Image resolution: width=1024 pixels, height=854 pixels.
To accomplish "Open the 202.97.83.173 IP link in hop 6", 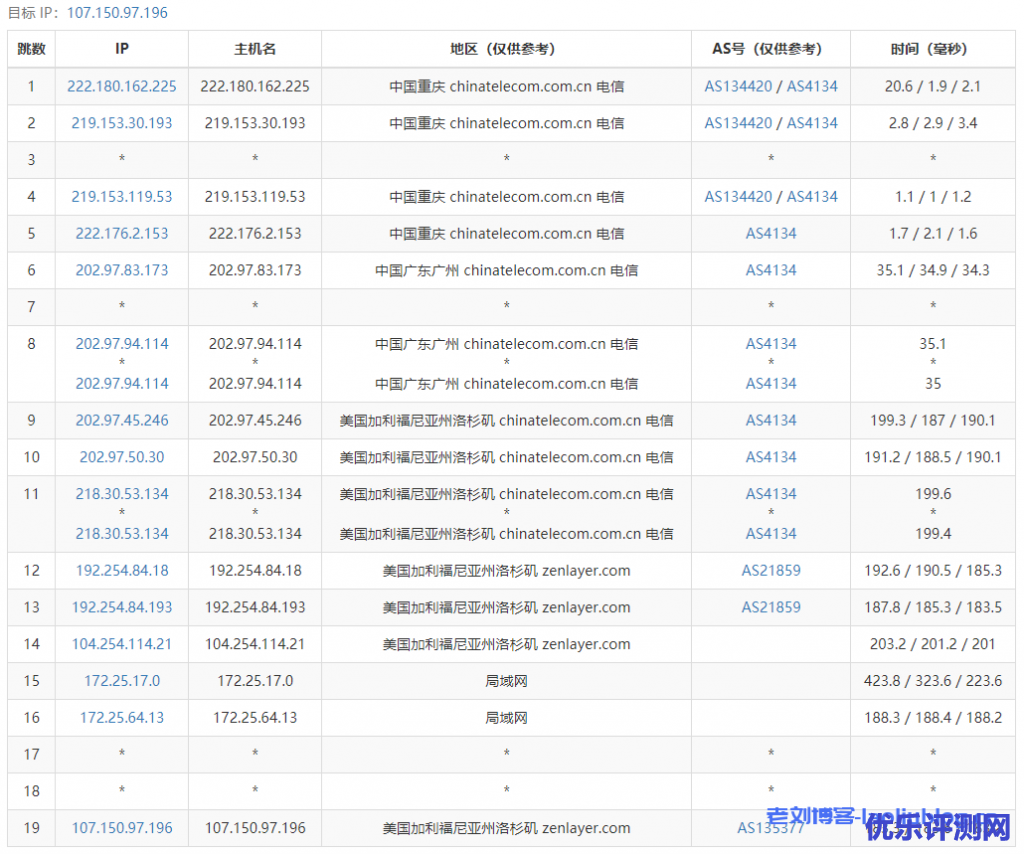I will 122,270.
